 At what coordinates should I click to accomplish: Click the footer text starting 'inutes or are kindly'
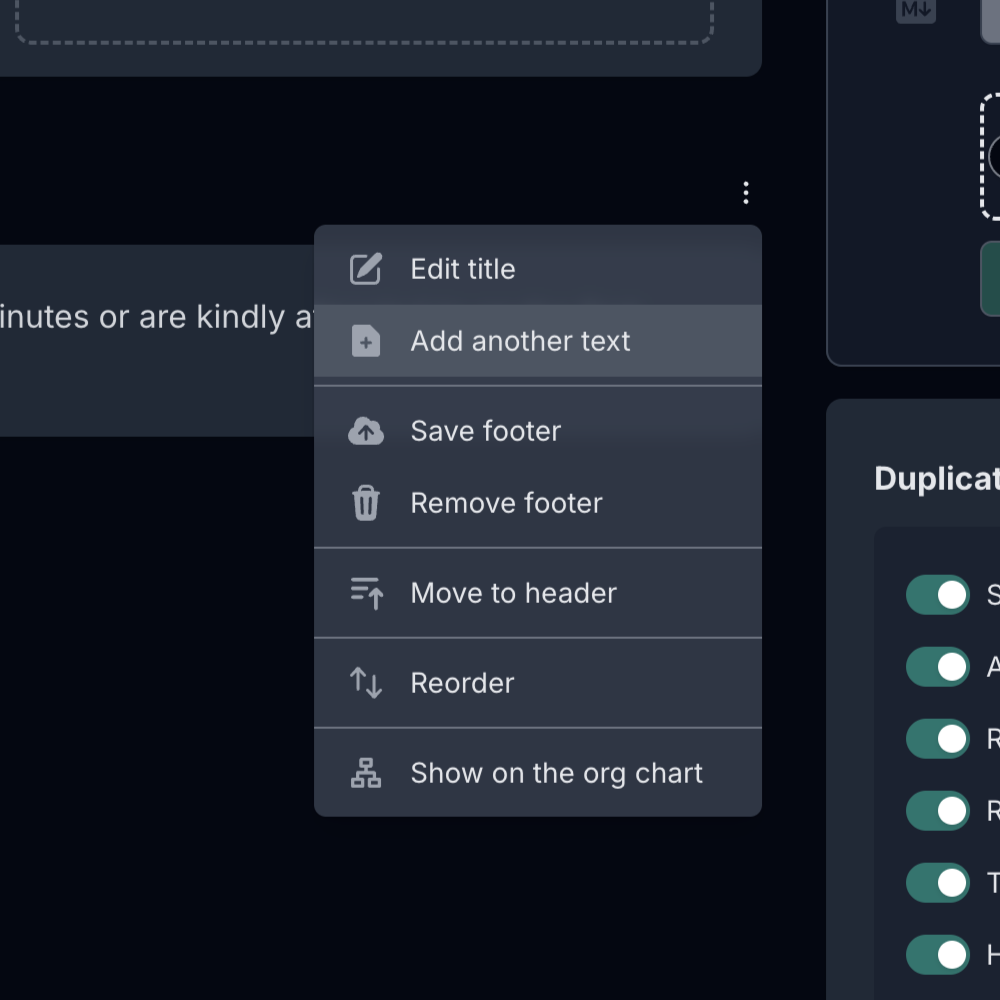pyautogui.click(x=157, y=317)
